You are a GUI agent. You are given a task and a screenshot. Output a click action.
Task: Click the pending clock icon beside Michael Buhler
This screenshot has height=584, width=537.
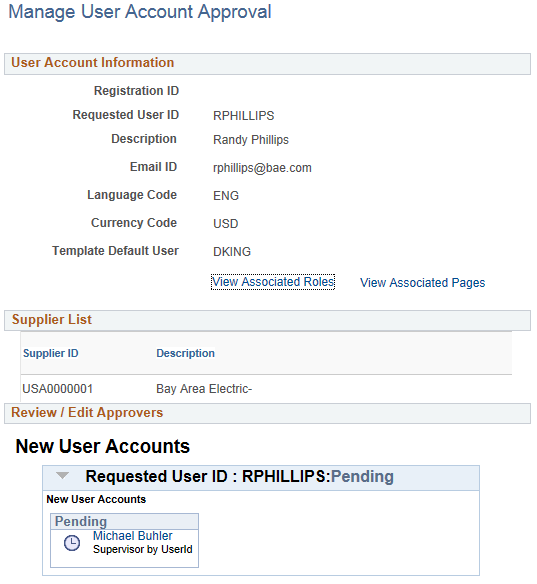(72, 543)
